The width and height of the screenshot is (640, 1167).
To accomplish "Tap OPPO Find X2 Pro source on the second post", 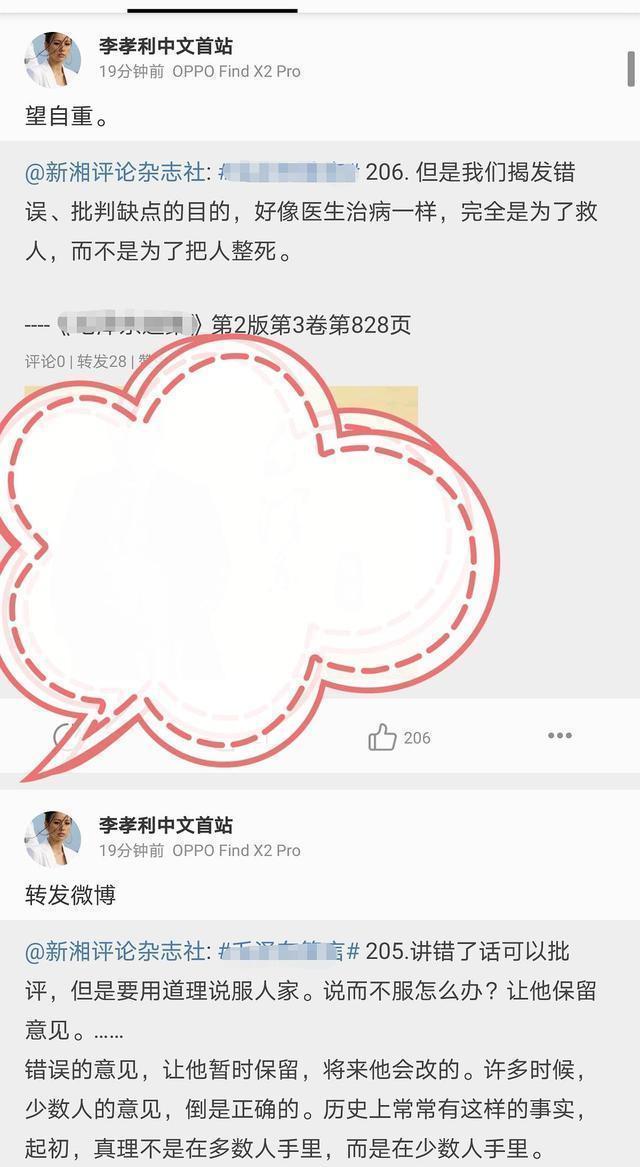I will click(x=237, y=851).
